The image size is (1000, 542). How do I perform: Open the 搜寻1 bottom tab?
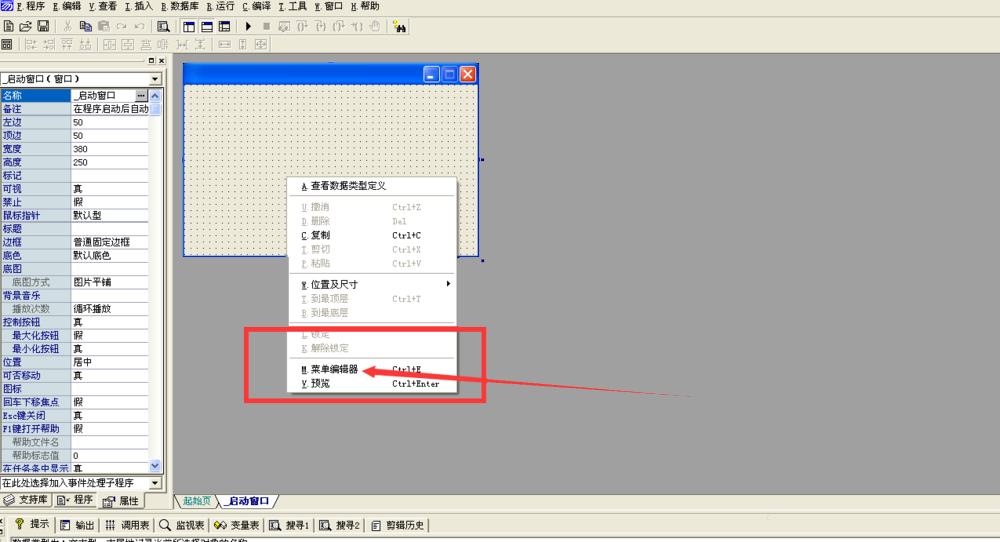click(x=289, y=525)
